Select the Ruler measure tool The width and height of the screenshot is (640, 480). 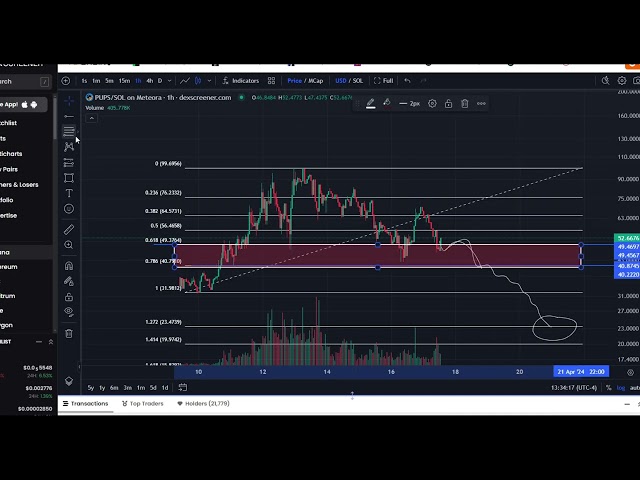click(69, 228)
